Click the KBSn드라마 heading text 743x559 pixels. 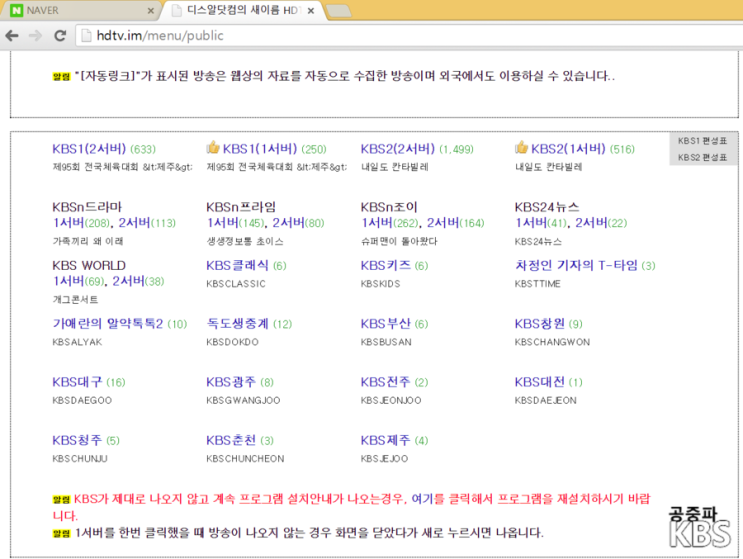[87, 207]
